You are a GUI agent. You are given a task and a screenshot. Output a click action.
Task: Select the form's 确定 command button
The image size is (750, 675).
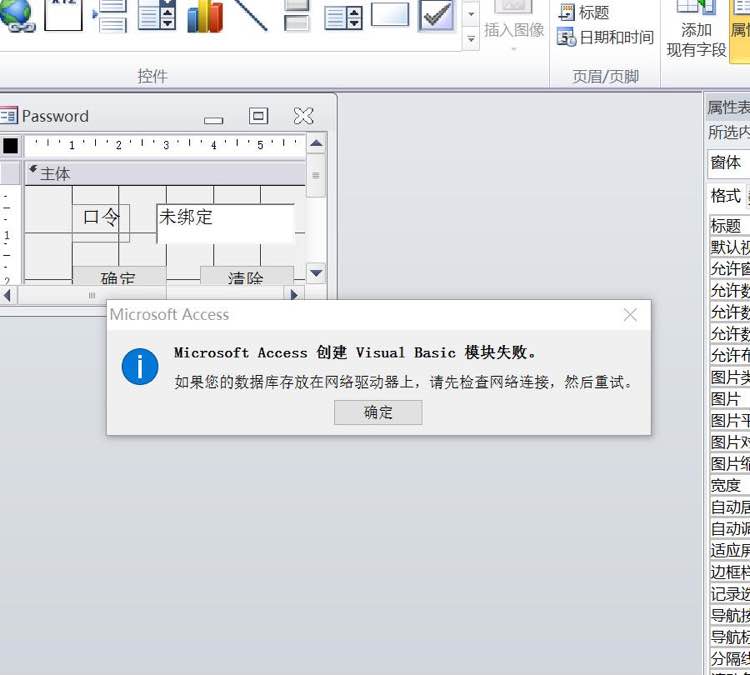[119, 276]
